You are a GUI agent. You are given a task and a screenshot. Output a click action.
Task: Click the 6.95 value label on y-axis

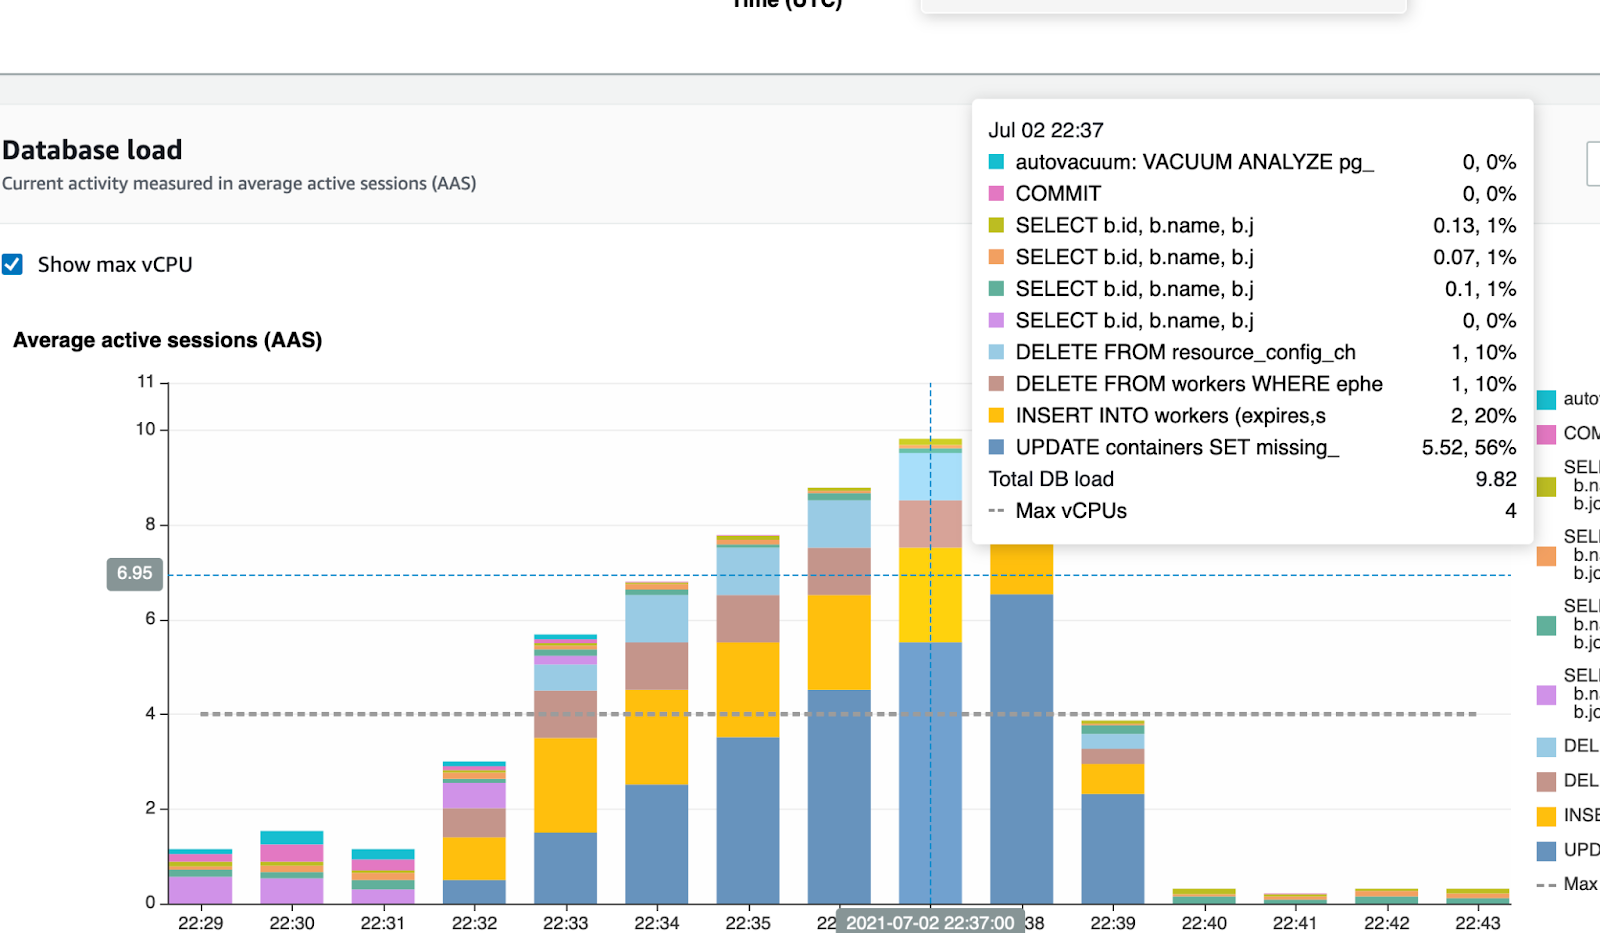pyautogui.click(x=134, y=573)
